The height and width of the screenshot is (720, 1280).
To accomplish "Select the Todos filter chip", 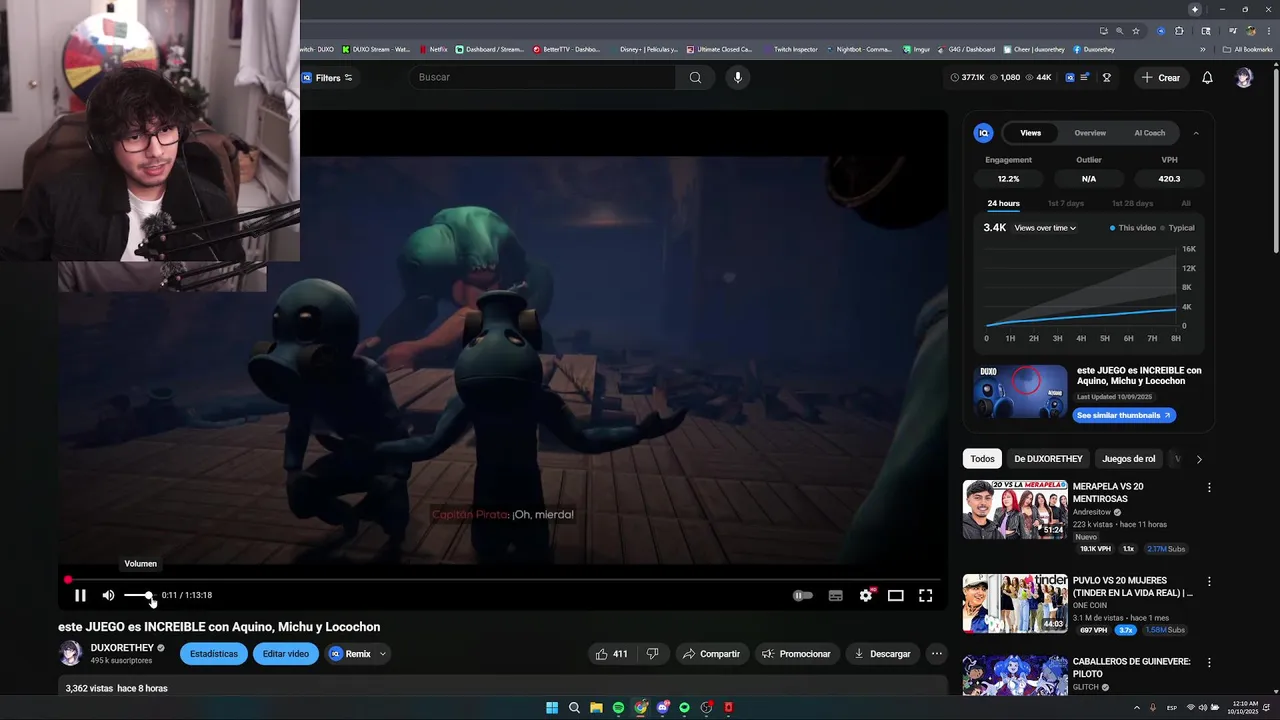I will [x=982, y=458].
